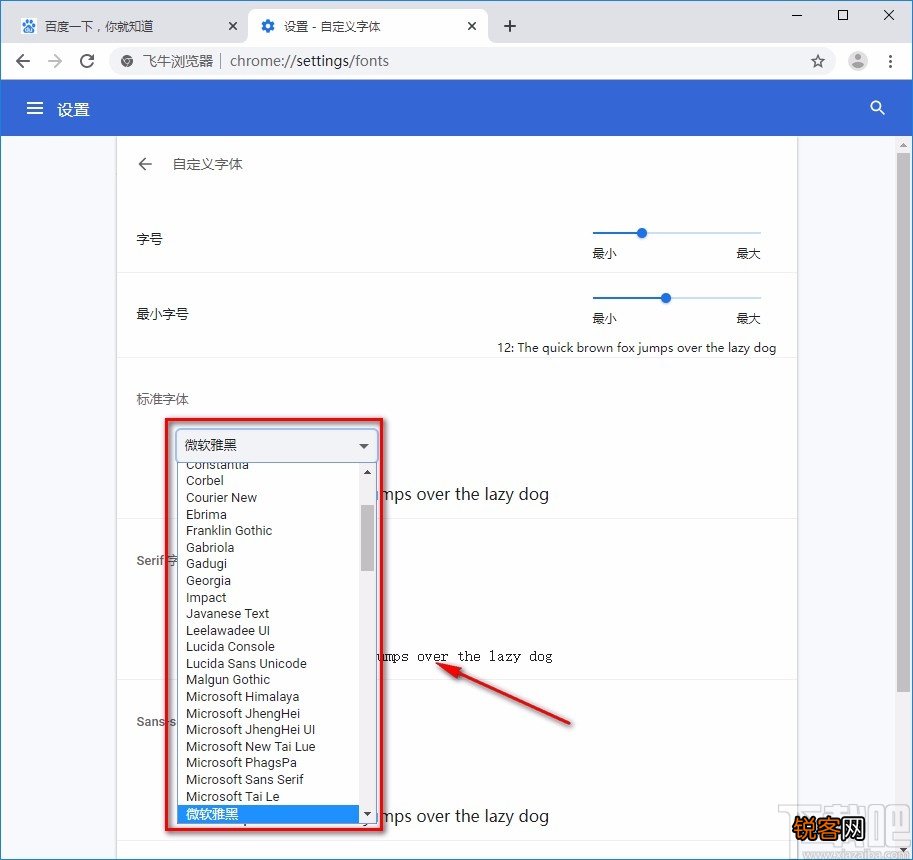
Task: Open the user profile avatar
Action: (858, 61)
